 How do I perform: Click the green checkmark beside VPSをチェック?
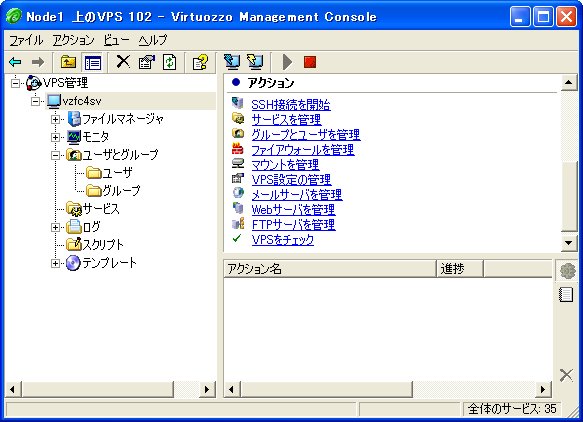click(237, 238)
